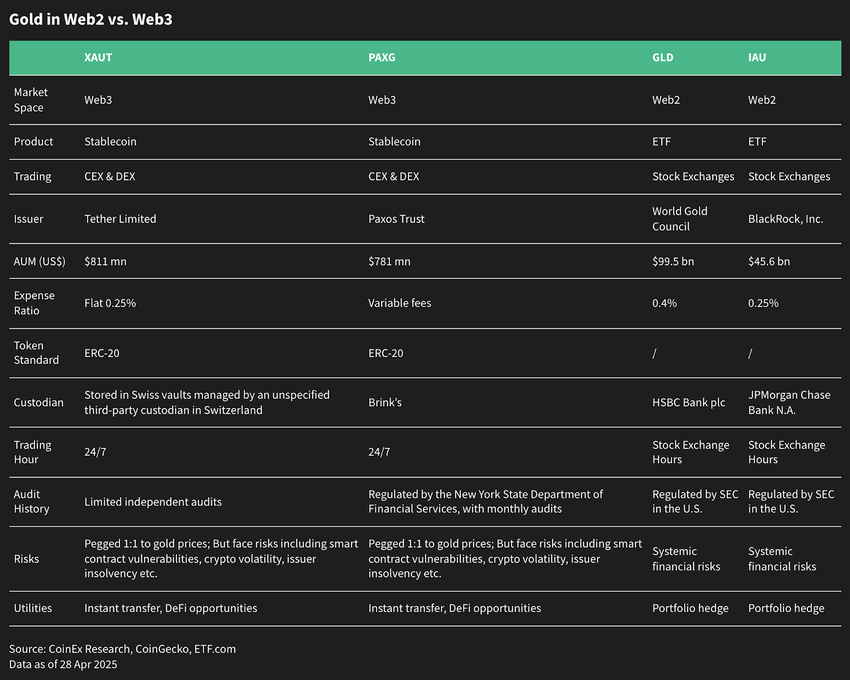Click the XAUT column header

(98, 58)
